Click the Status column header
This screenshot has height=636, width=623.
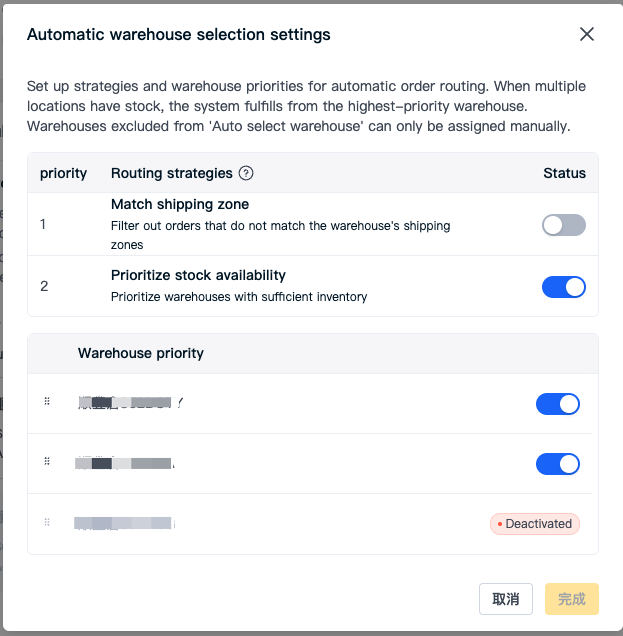[564, 173]
